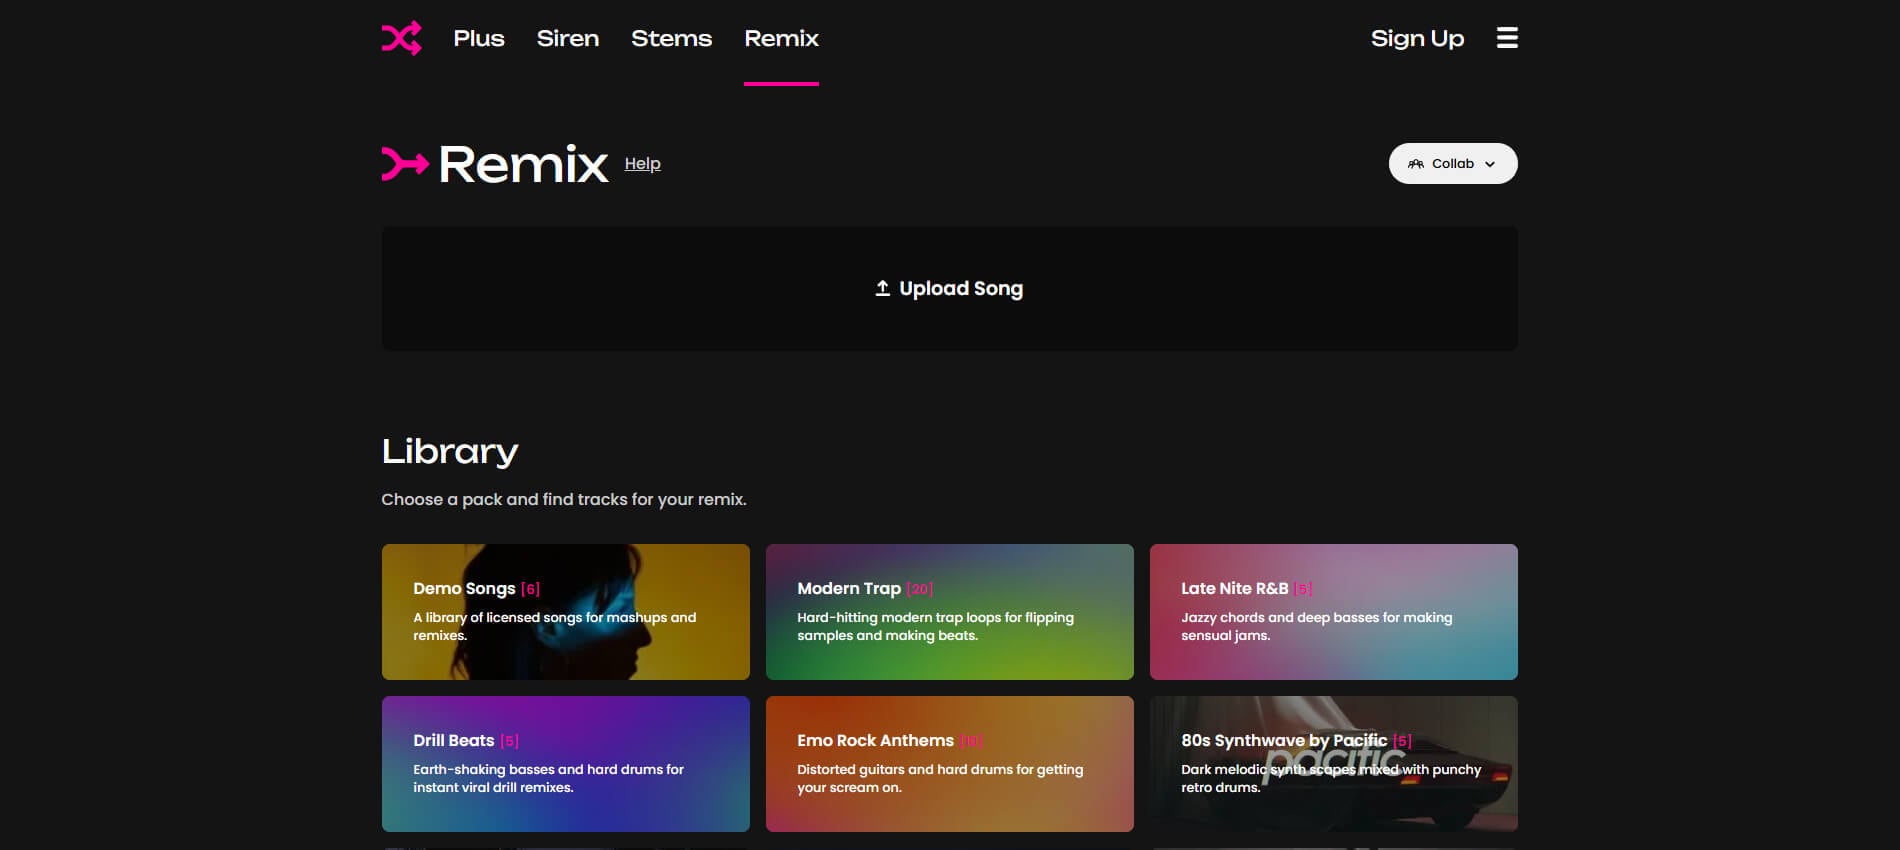Click the 'Hard-hitting modern trap loops' description

[936, 626]
